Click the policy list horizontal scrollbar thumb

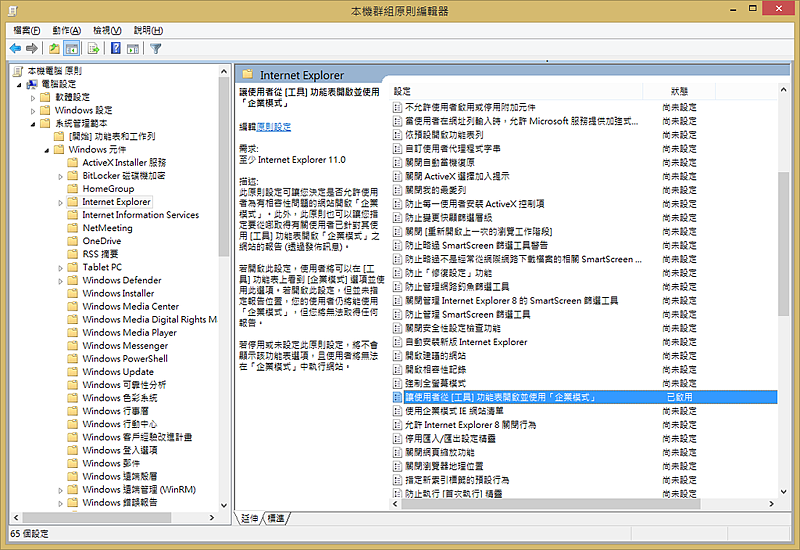coord(551,504)
